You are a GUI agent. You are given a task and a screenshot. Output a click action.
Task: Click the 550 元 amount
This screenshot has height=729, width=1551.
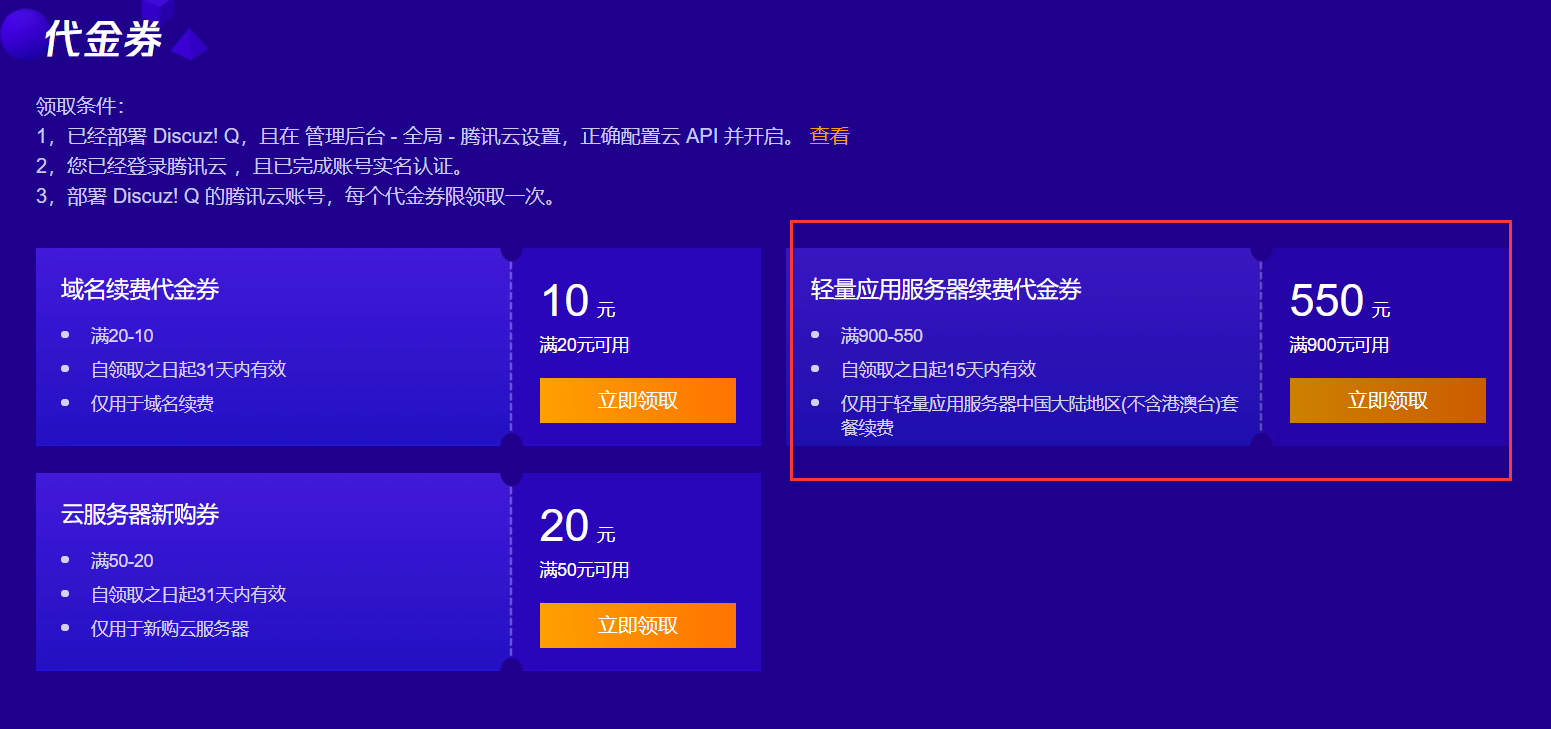pyautogui.click(x=1340, y=301)
